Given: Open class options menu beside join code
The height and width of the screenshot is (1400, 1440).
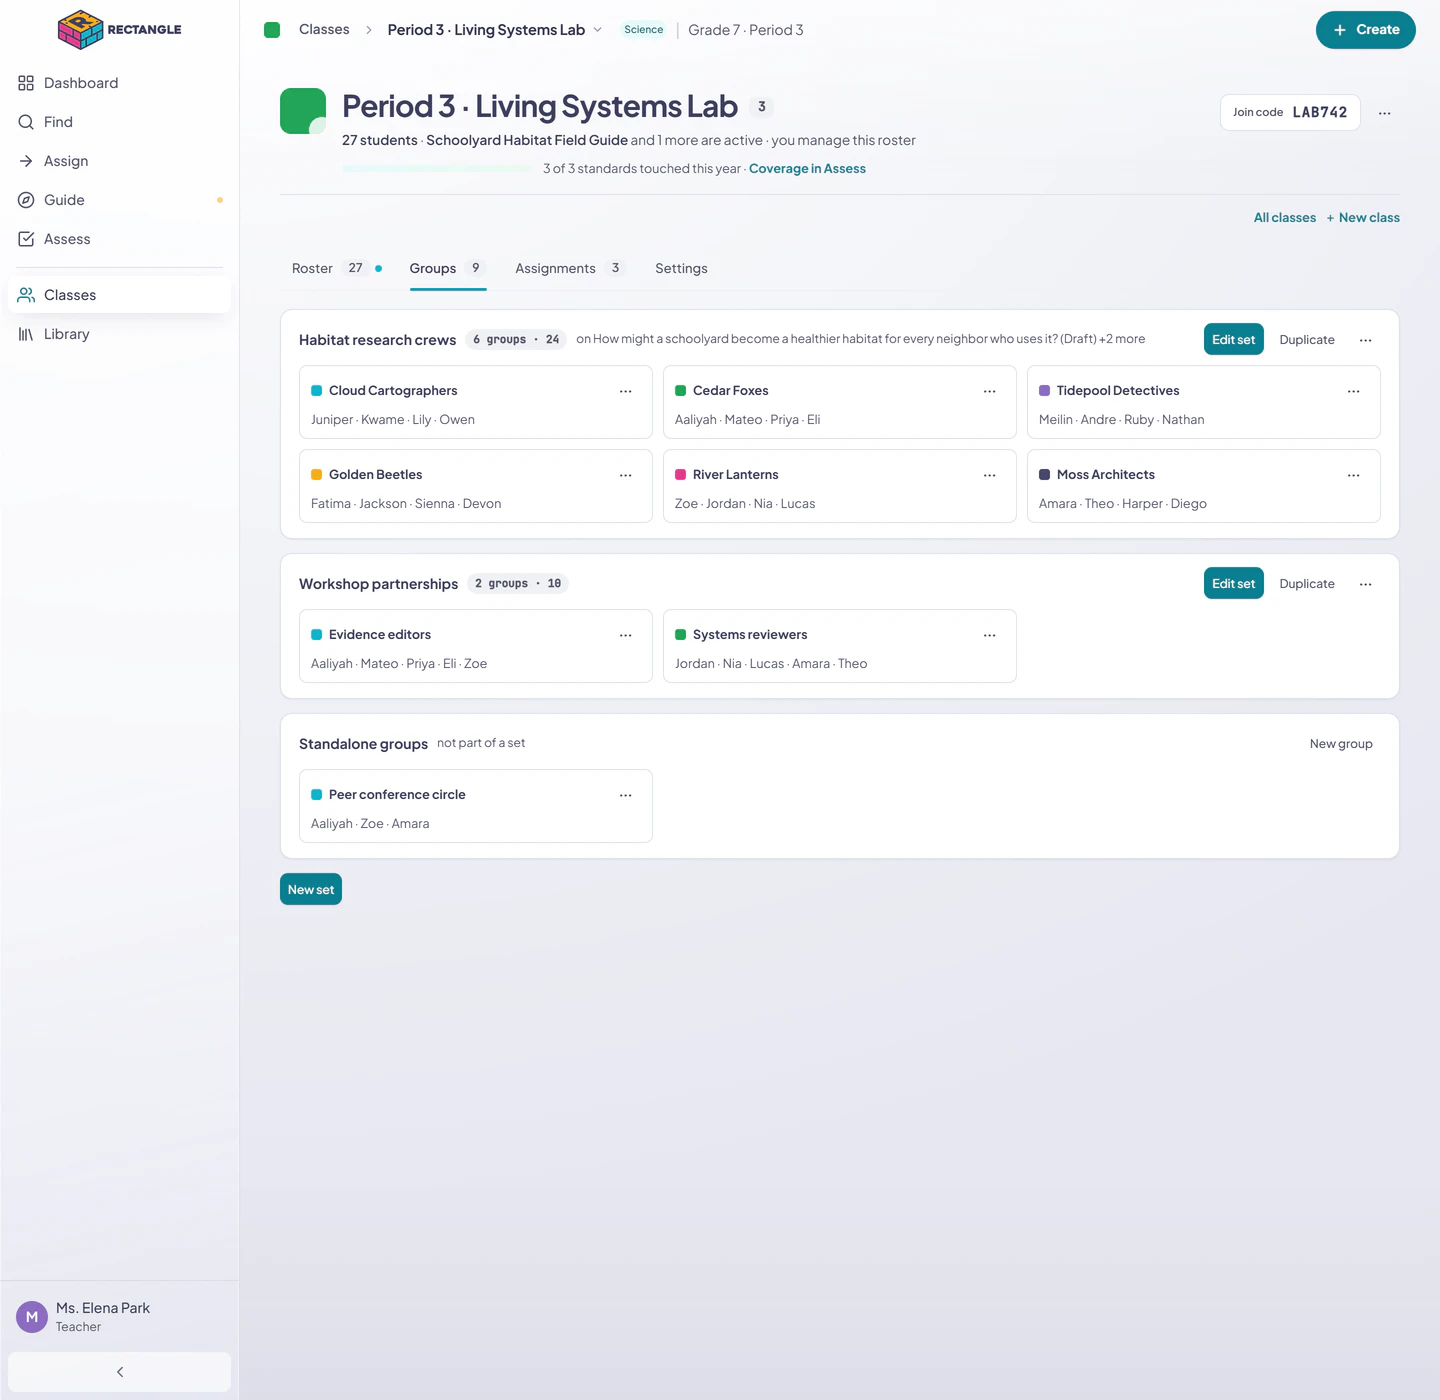Looking at the screenshot, I should tap(1384, 113).
